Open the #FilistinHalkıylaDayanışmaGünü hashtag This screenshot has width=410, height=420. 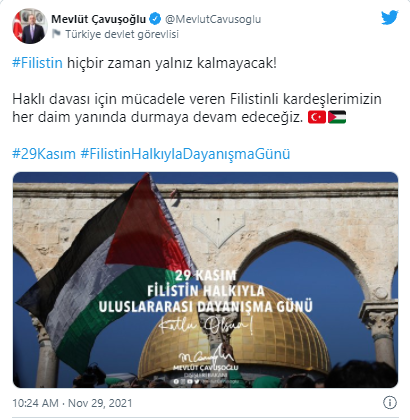point(185,154)
